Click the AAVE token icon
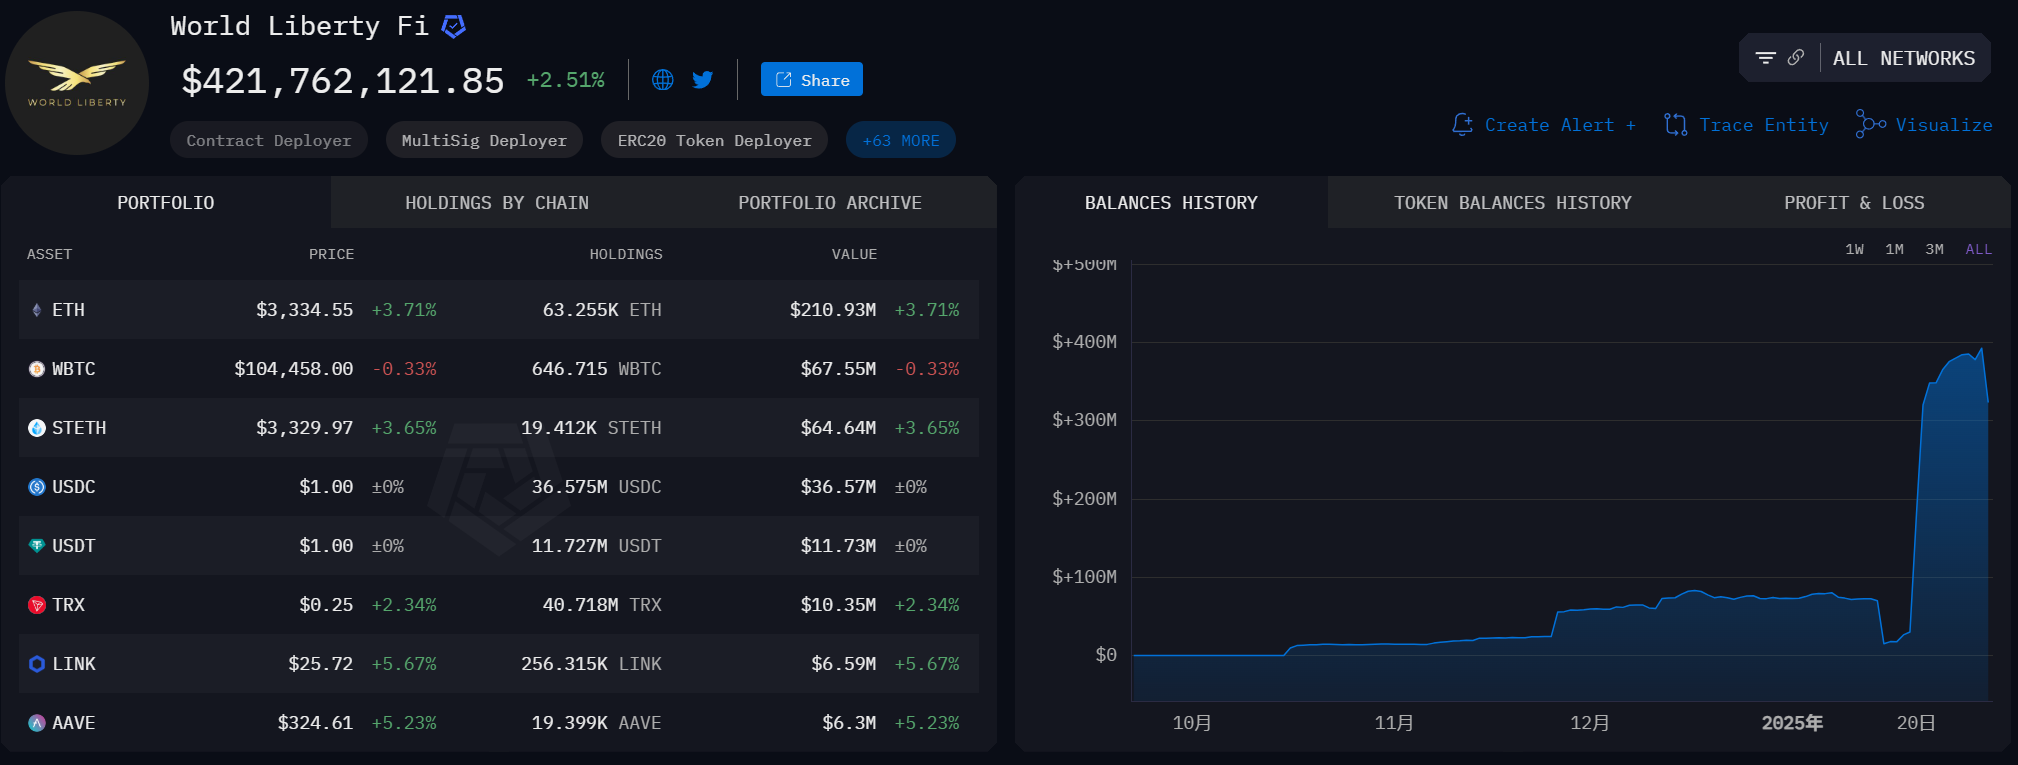Viewport: 2018px width, 765px height. coord(37,723)
